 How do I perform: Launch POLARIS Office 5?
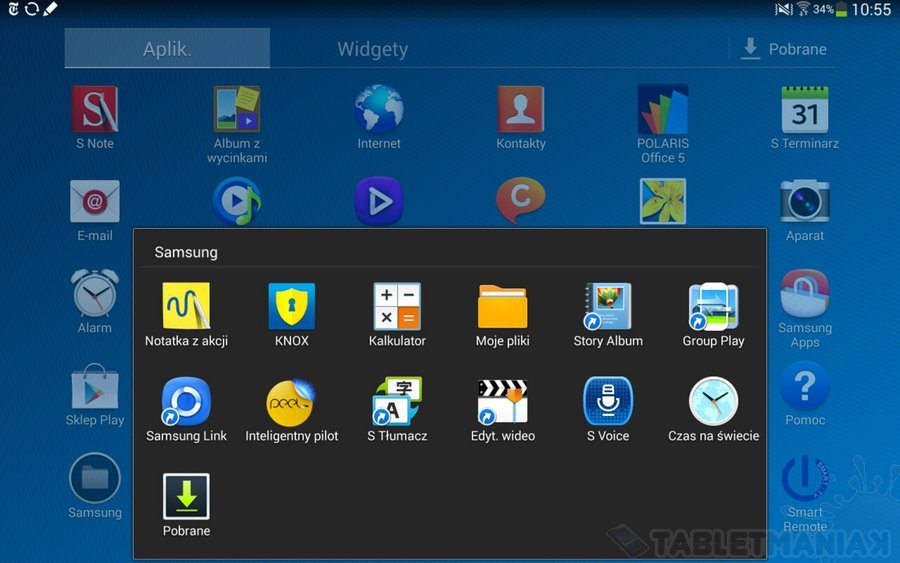[663, 109]
